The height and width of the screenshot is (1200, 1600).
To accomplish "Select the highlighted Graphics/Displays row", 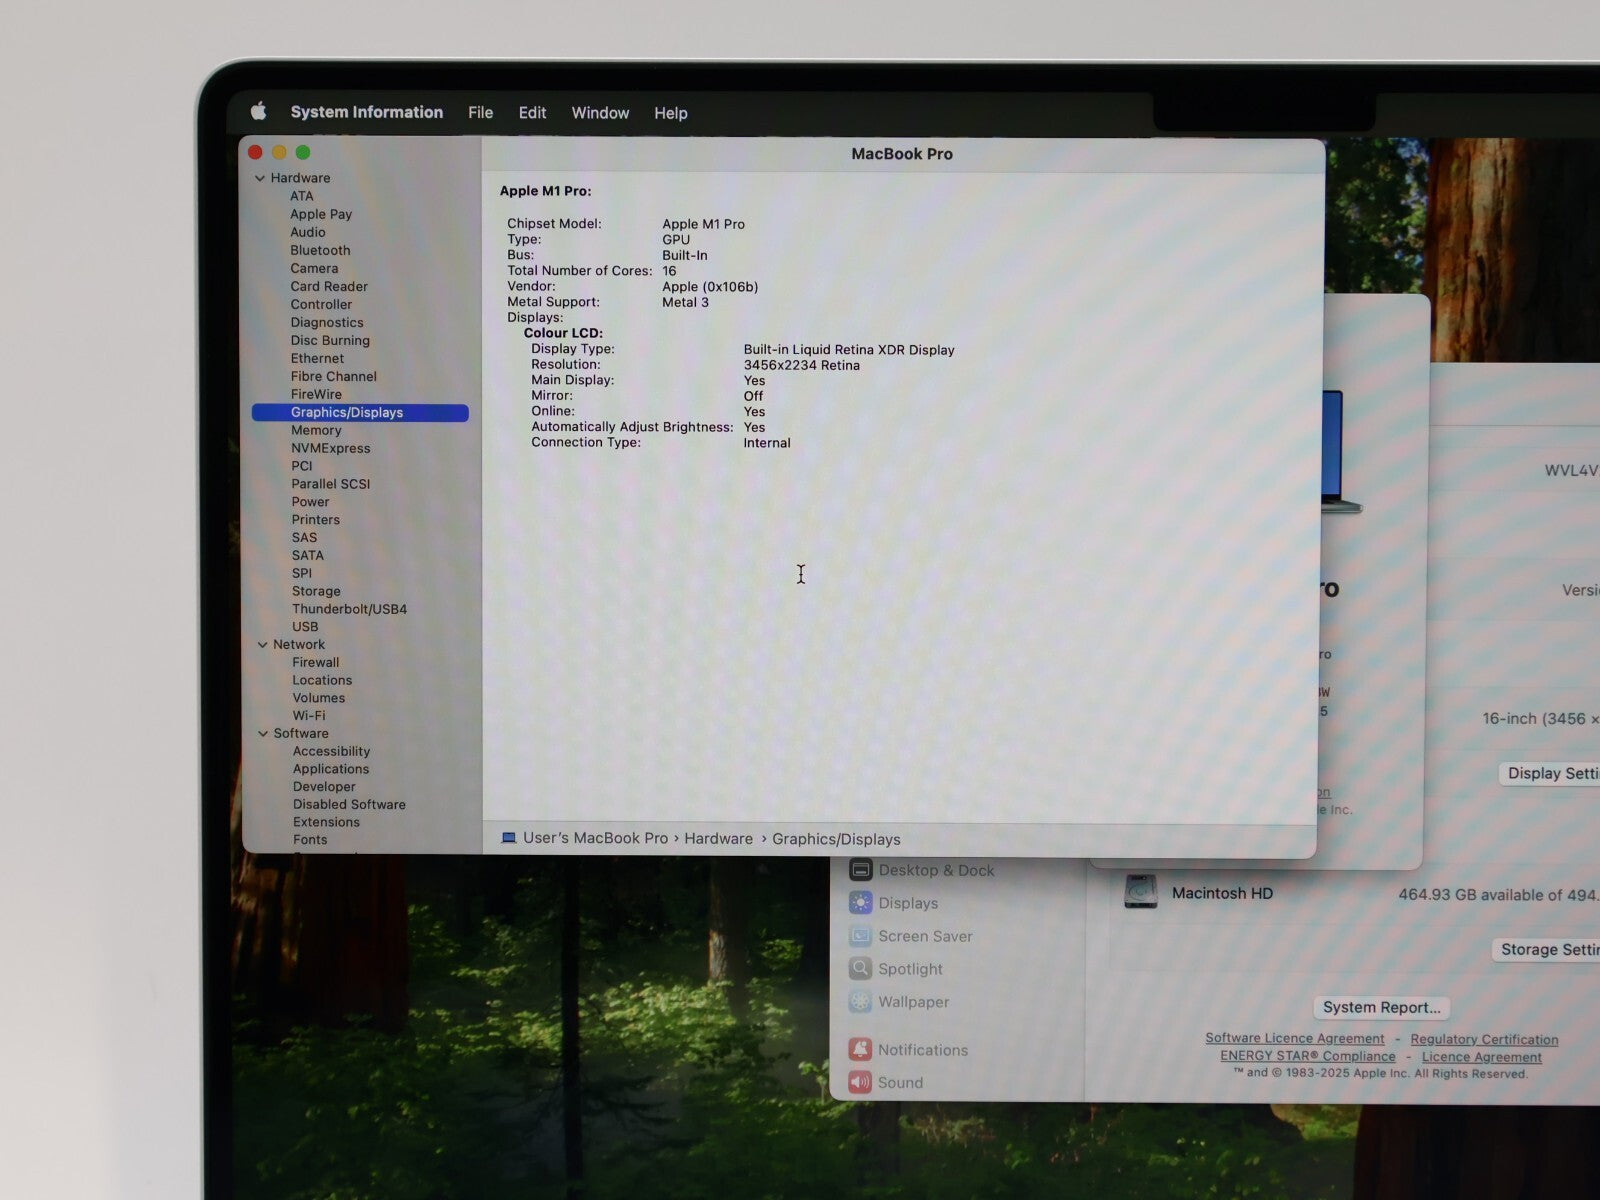I will coord(360,412).
